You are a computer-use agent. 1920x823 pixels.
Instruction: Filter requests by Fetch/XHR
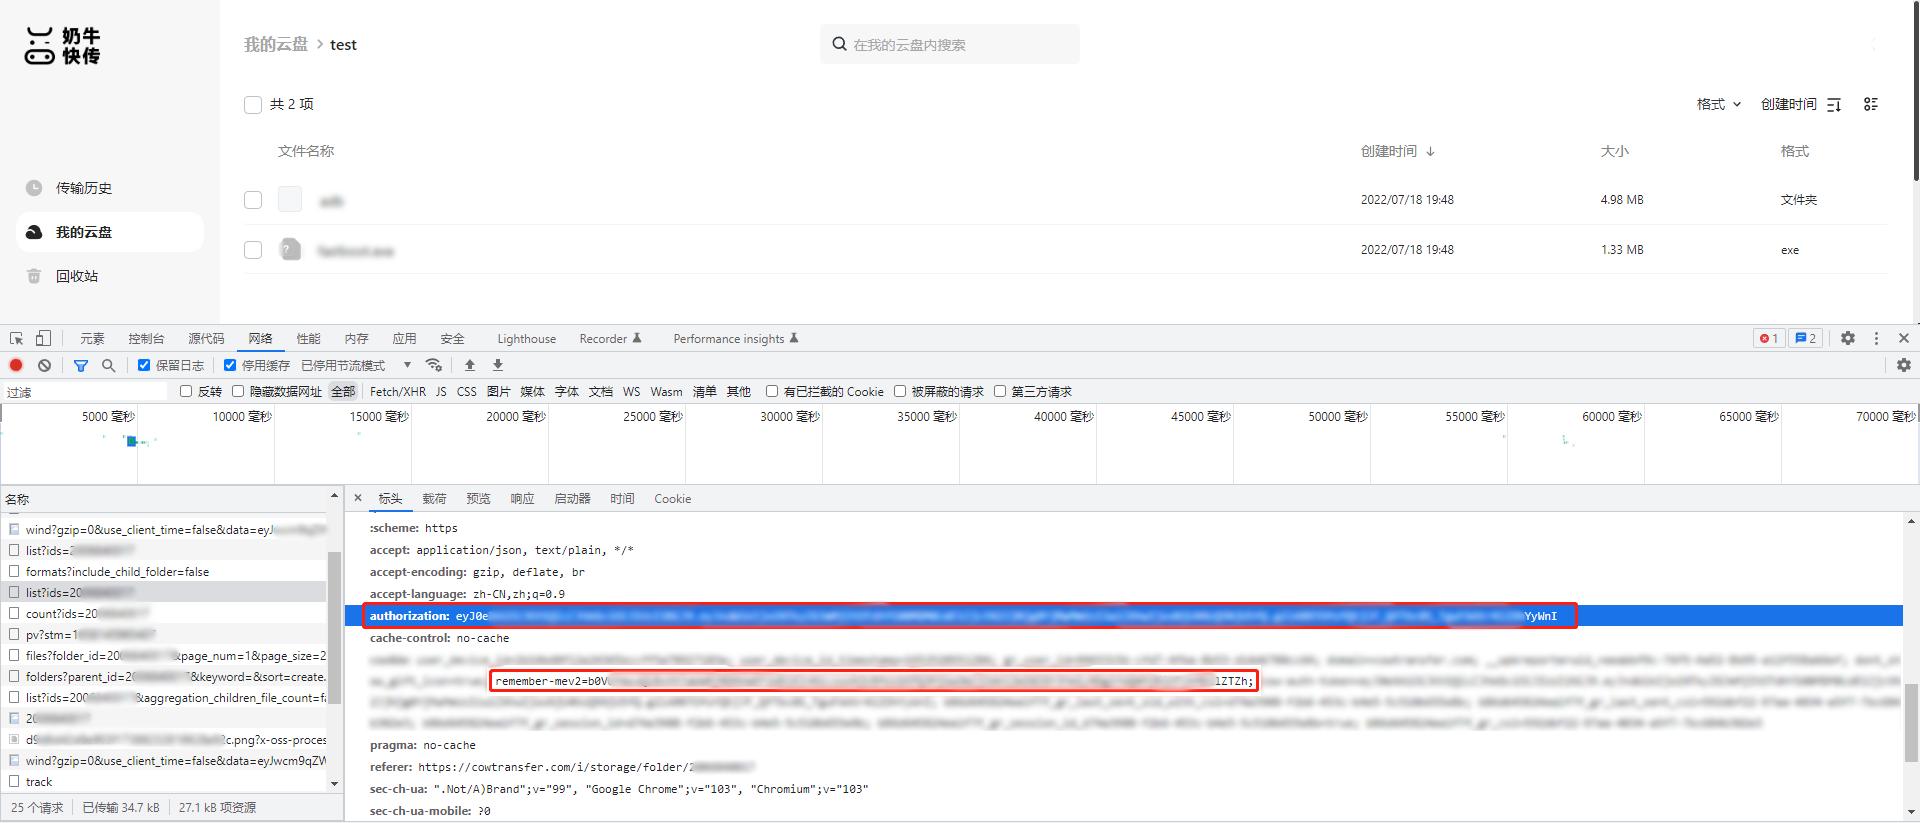(398, 391)
